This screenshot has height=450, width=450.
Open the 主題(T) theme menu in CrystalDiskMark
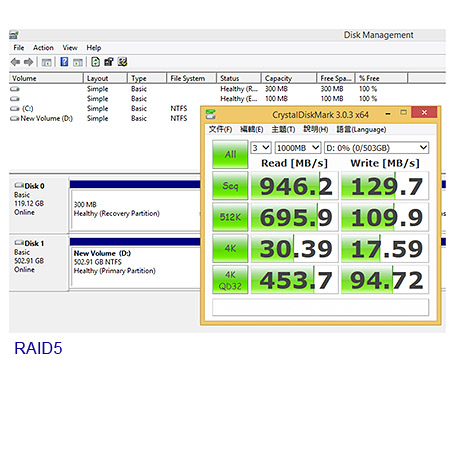(x=283, y=129)
